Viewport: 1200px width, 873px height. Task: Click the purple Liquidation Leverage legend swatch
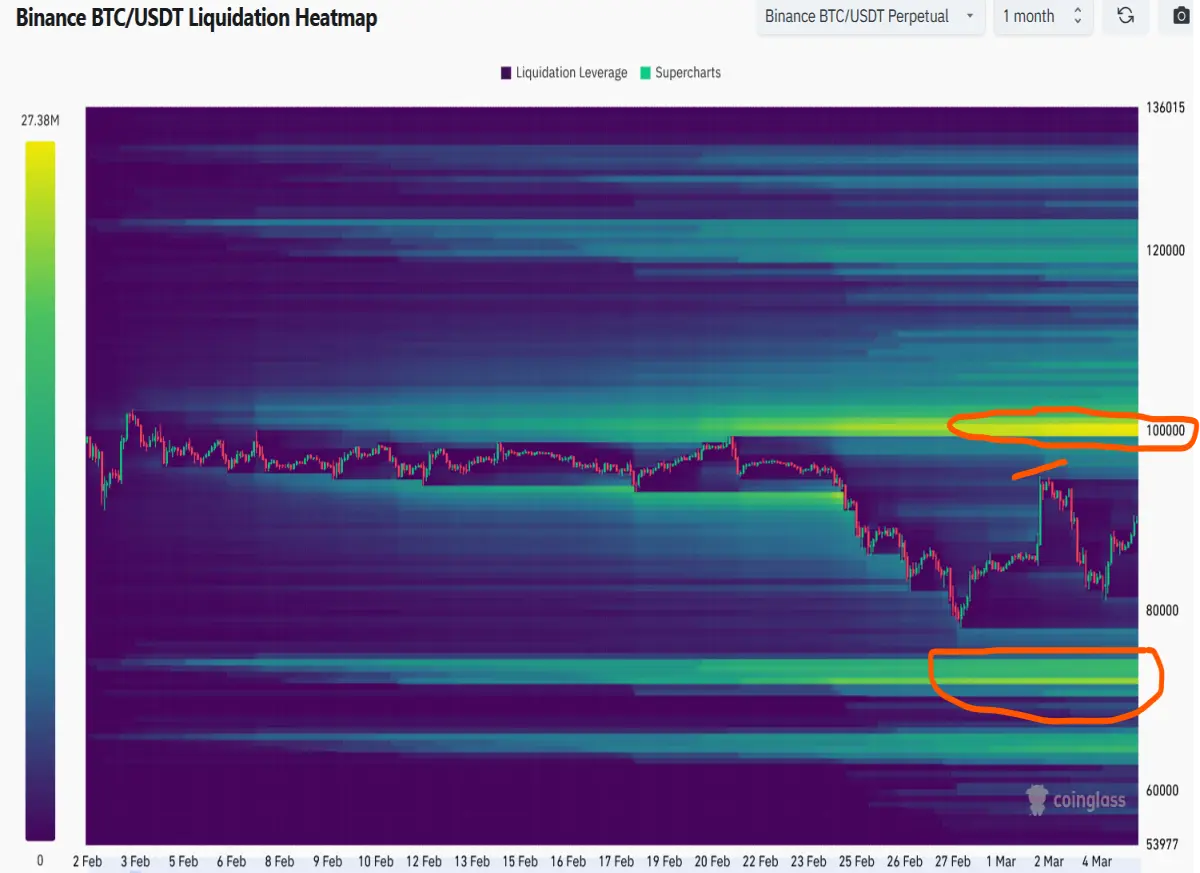(x=506, y=73)
